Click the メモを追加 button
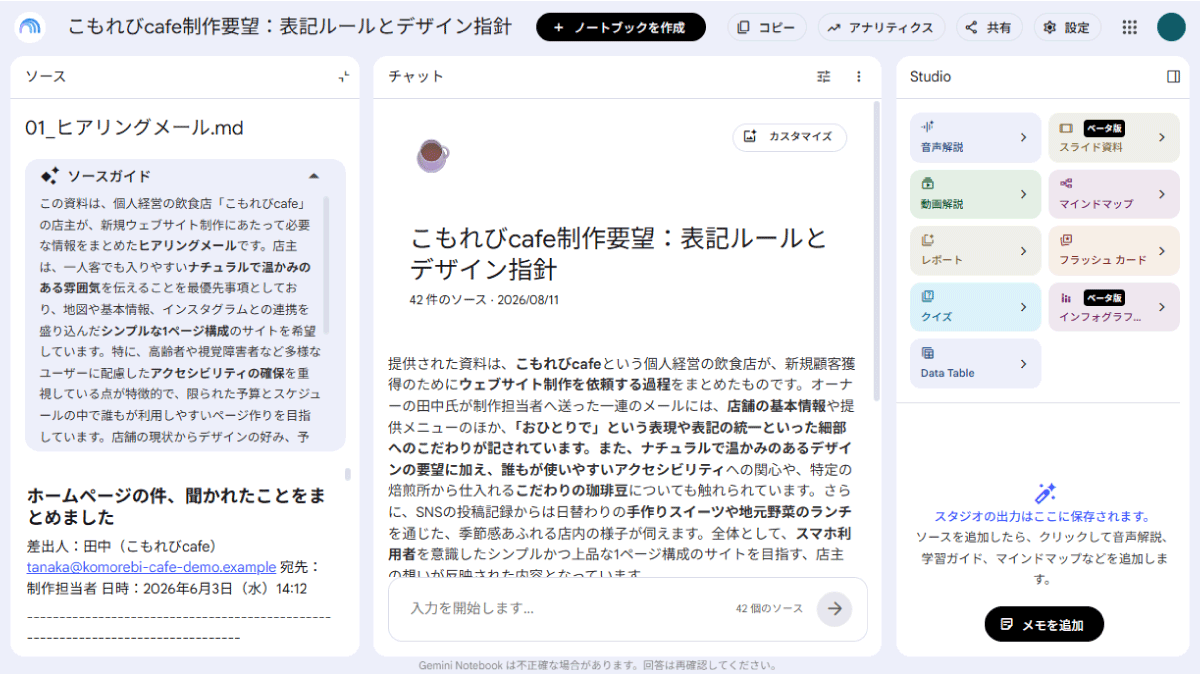The image size is (1200, 675). pyautogui.click(x=1044, y=624)
